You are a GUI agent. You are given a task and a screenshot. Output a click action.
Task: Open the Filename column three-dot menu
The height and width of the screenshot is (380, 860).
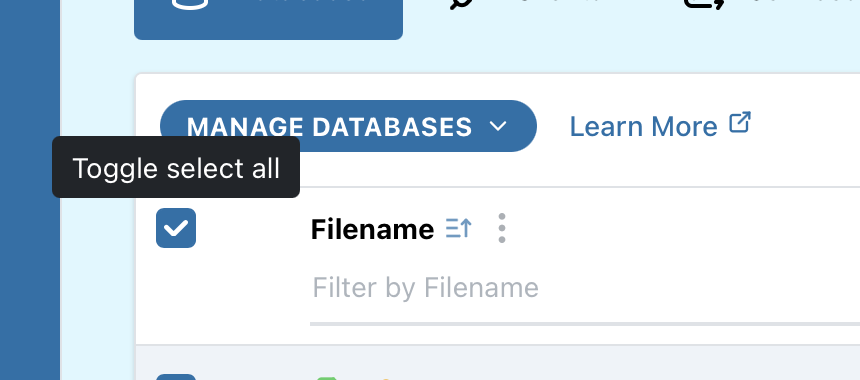[x=501, y=228]
